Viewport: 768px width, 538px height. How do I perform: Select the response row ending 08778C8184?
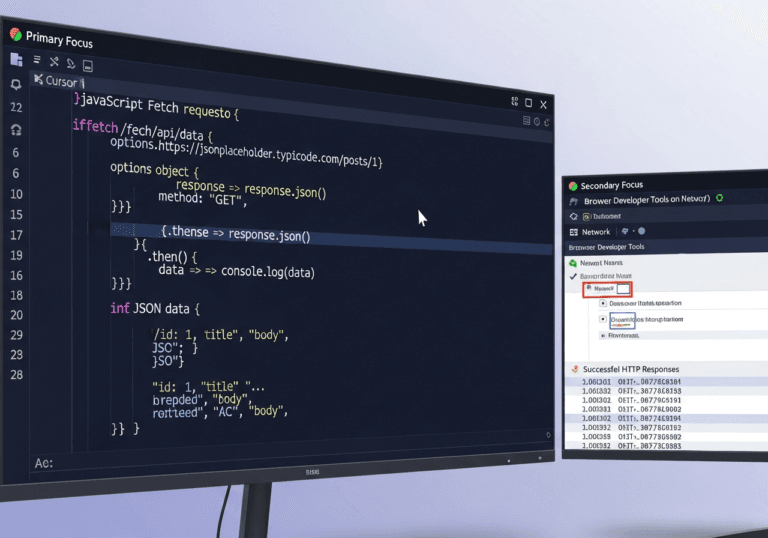click(666, 381)
